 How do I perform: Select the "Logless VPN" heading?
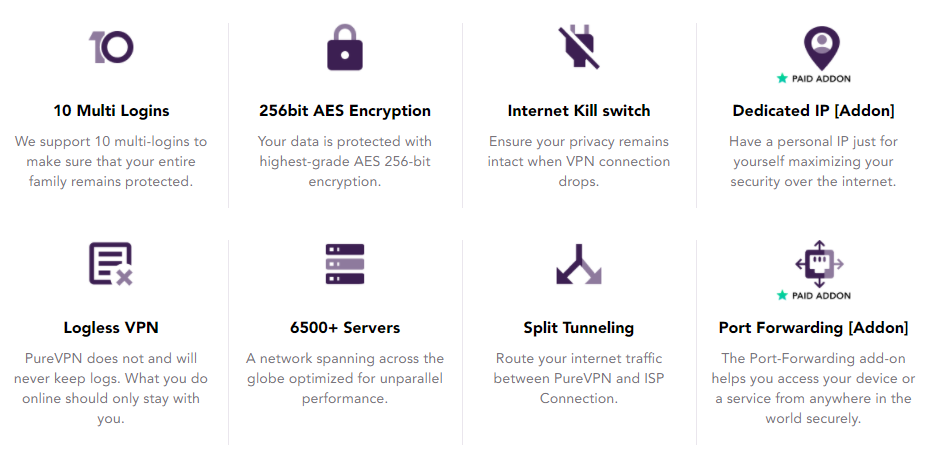click(x=111, y=328)
